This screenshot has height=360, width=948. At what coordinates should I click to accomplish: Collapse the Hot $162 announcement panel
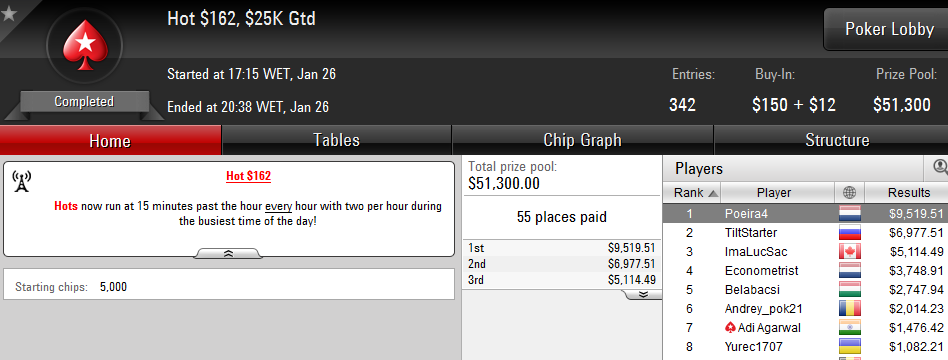[x=228, y=254]
